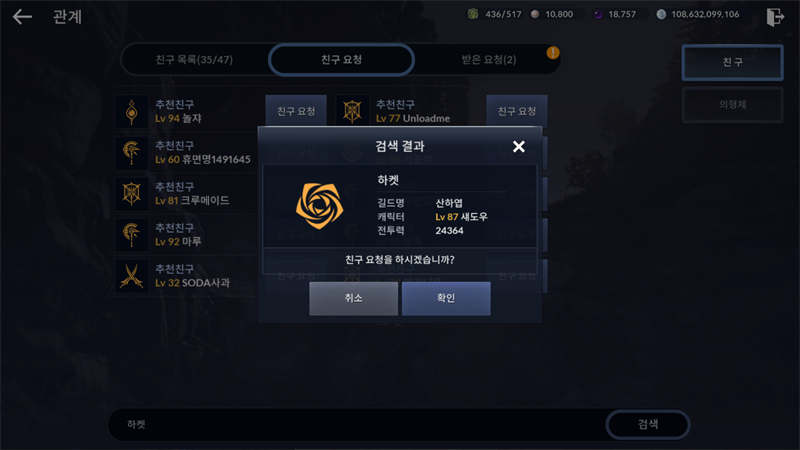Select the 휴면명1491645 helmet class icon

click(132, 153)
